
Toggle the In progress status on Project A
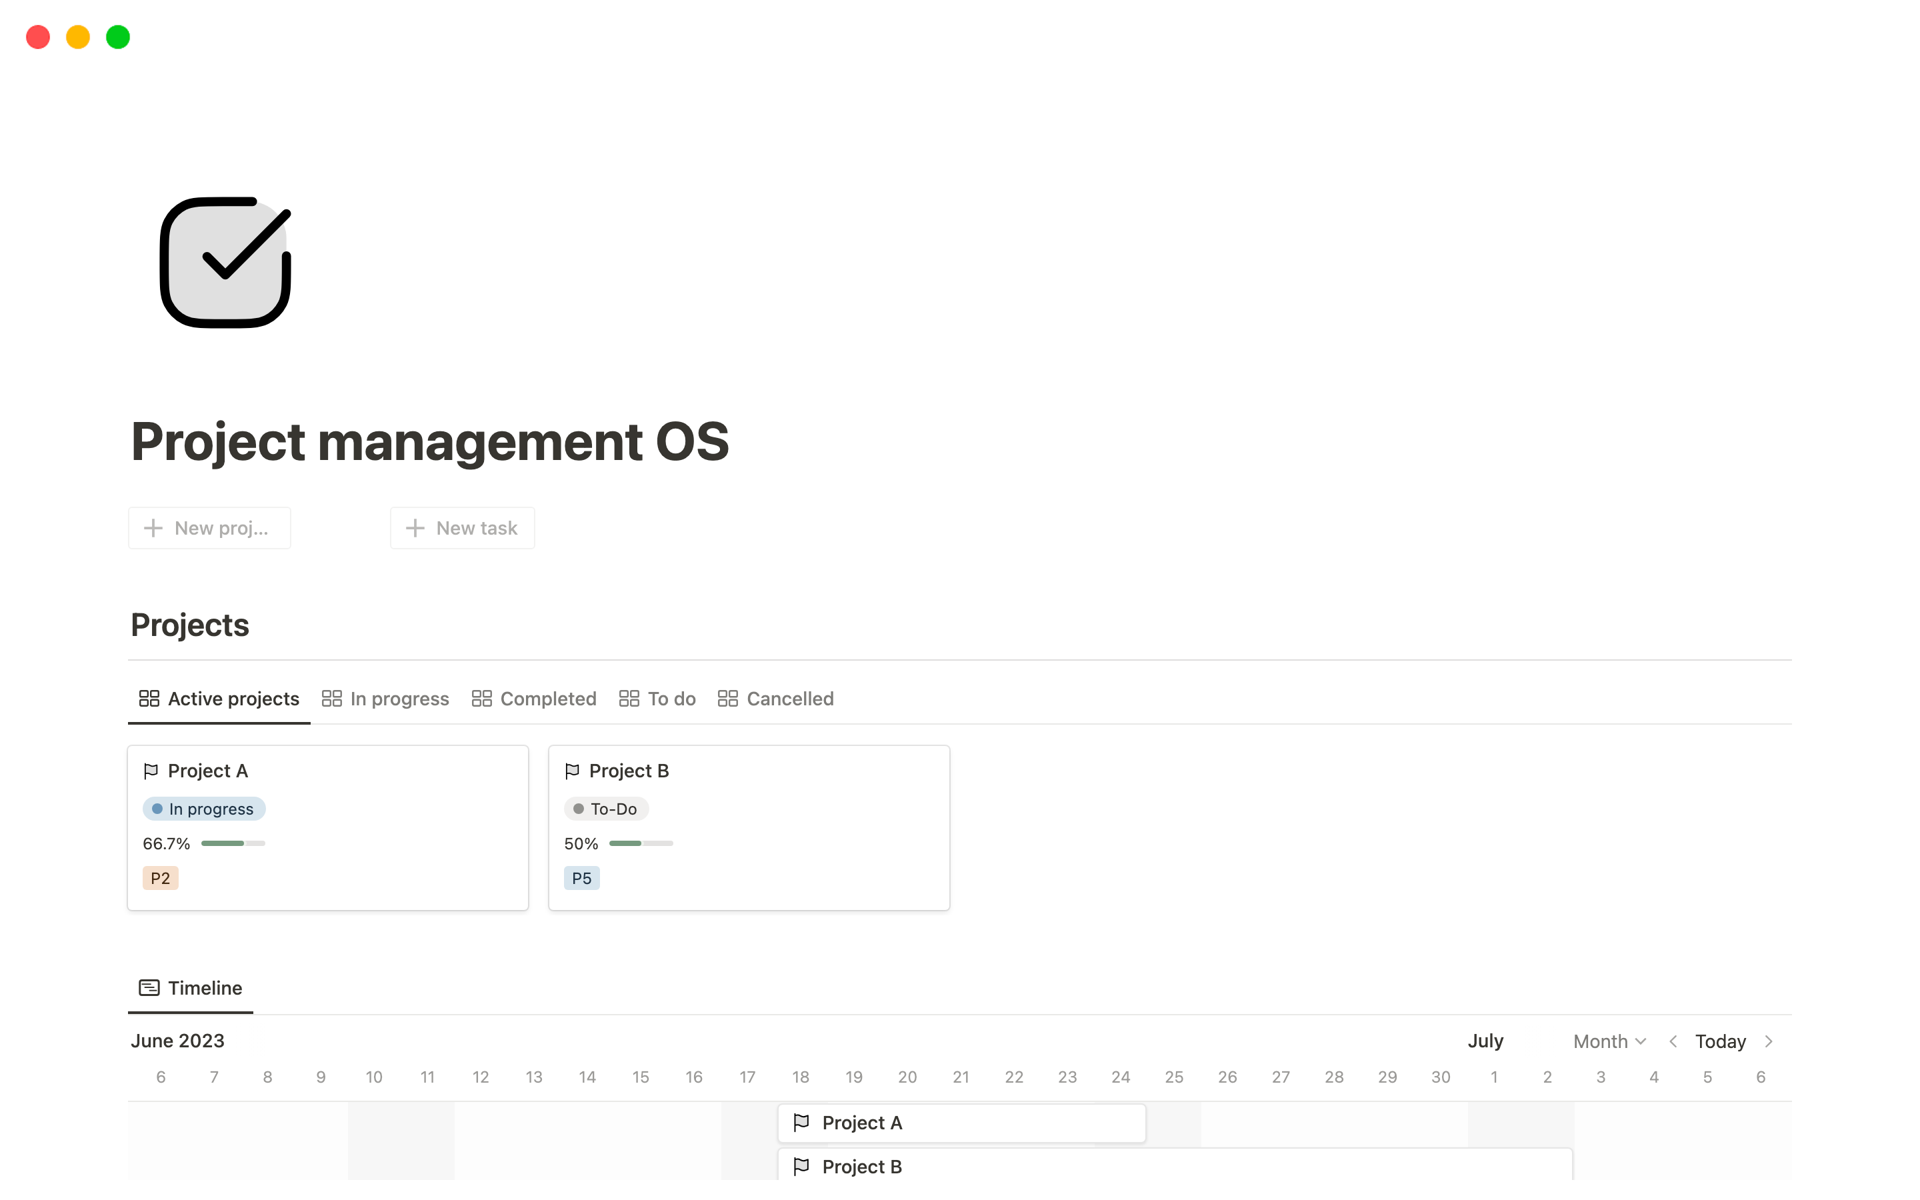[200, 809]
